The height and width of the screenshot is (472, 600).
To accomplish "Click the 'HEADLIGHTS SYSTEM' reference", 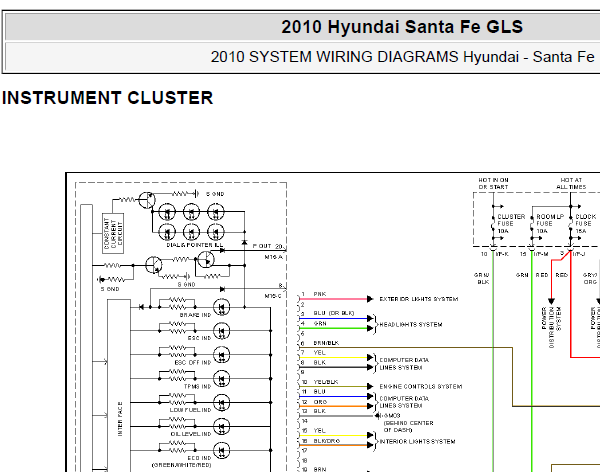I will pos(411,325).
